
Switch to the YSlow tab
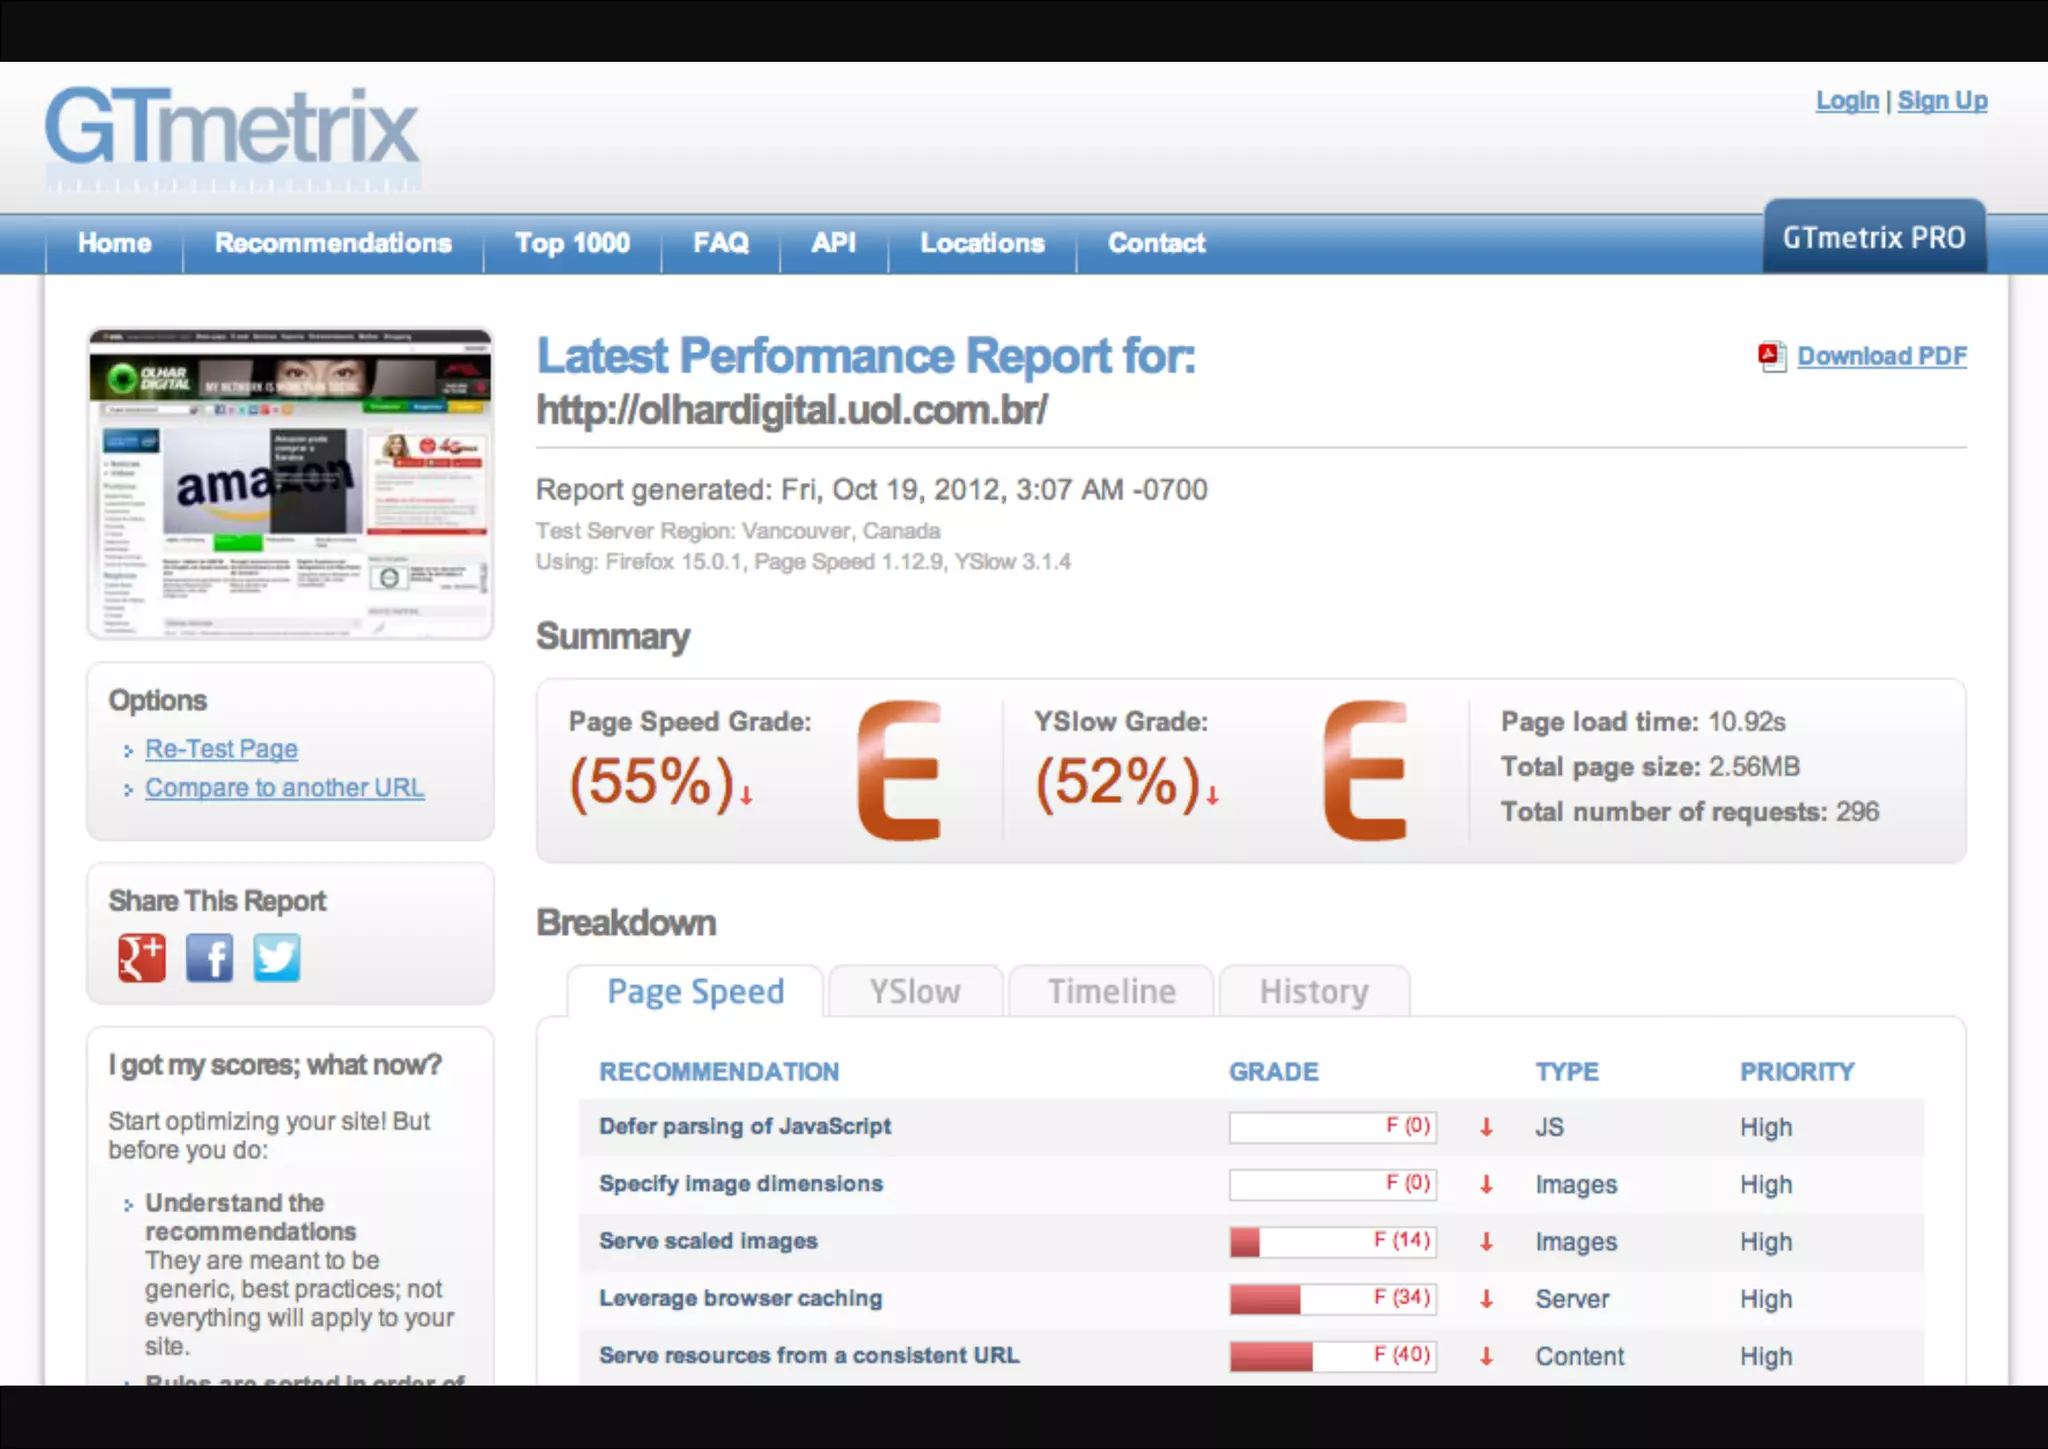click(914, 992)
